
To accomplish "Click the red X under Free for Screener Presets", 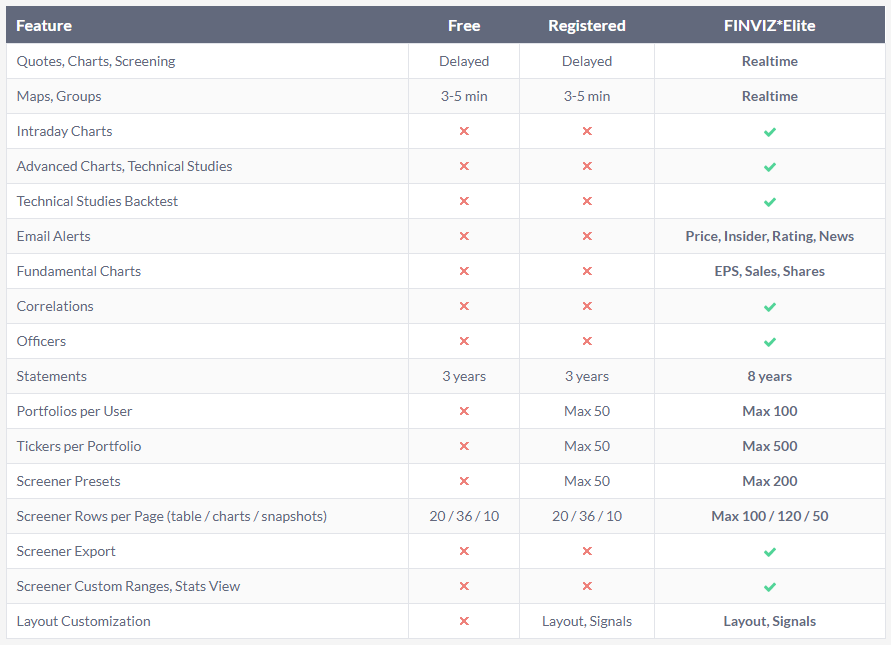I will point(464,481).
